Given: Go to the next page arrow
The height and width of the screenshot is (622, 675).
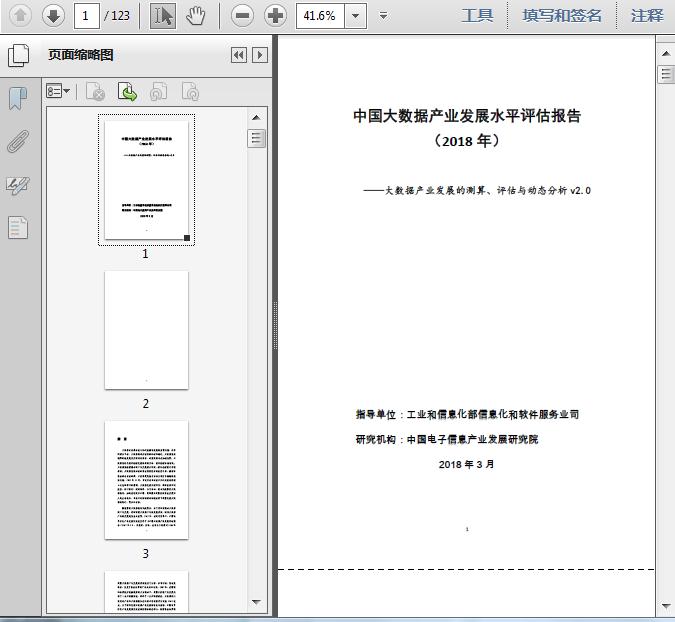Looking at the screenshot, I should pos(53,15).
